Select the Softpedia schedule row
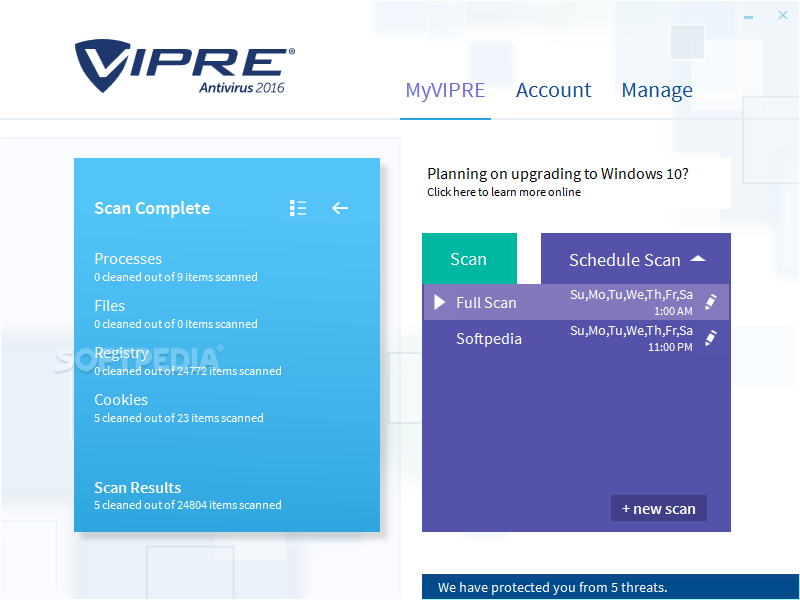This screenshot has height=600, width=800. coord(576,338)
